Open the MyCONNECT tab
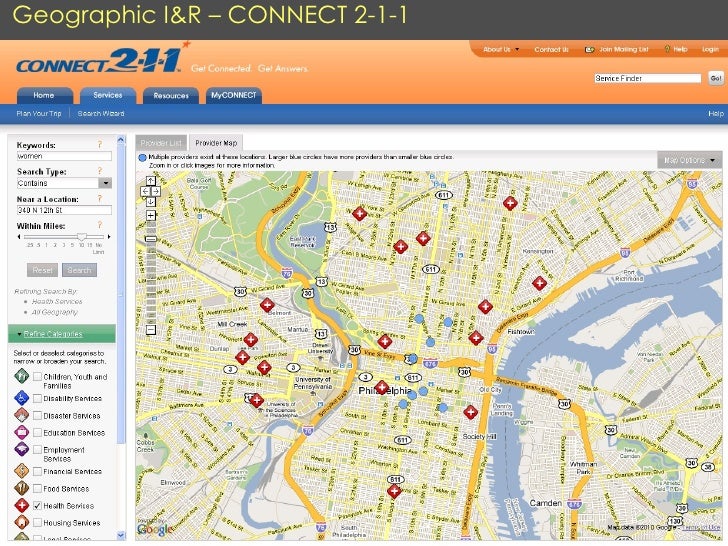The height and width of the screenshot is (546, 728). 234,95
